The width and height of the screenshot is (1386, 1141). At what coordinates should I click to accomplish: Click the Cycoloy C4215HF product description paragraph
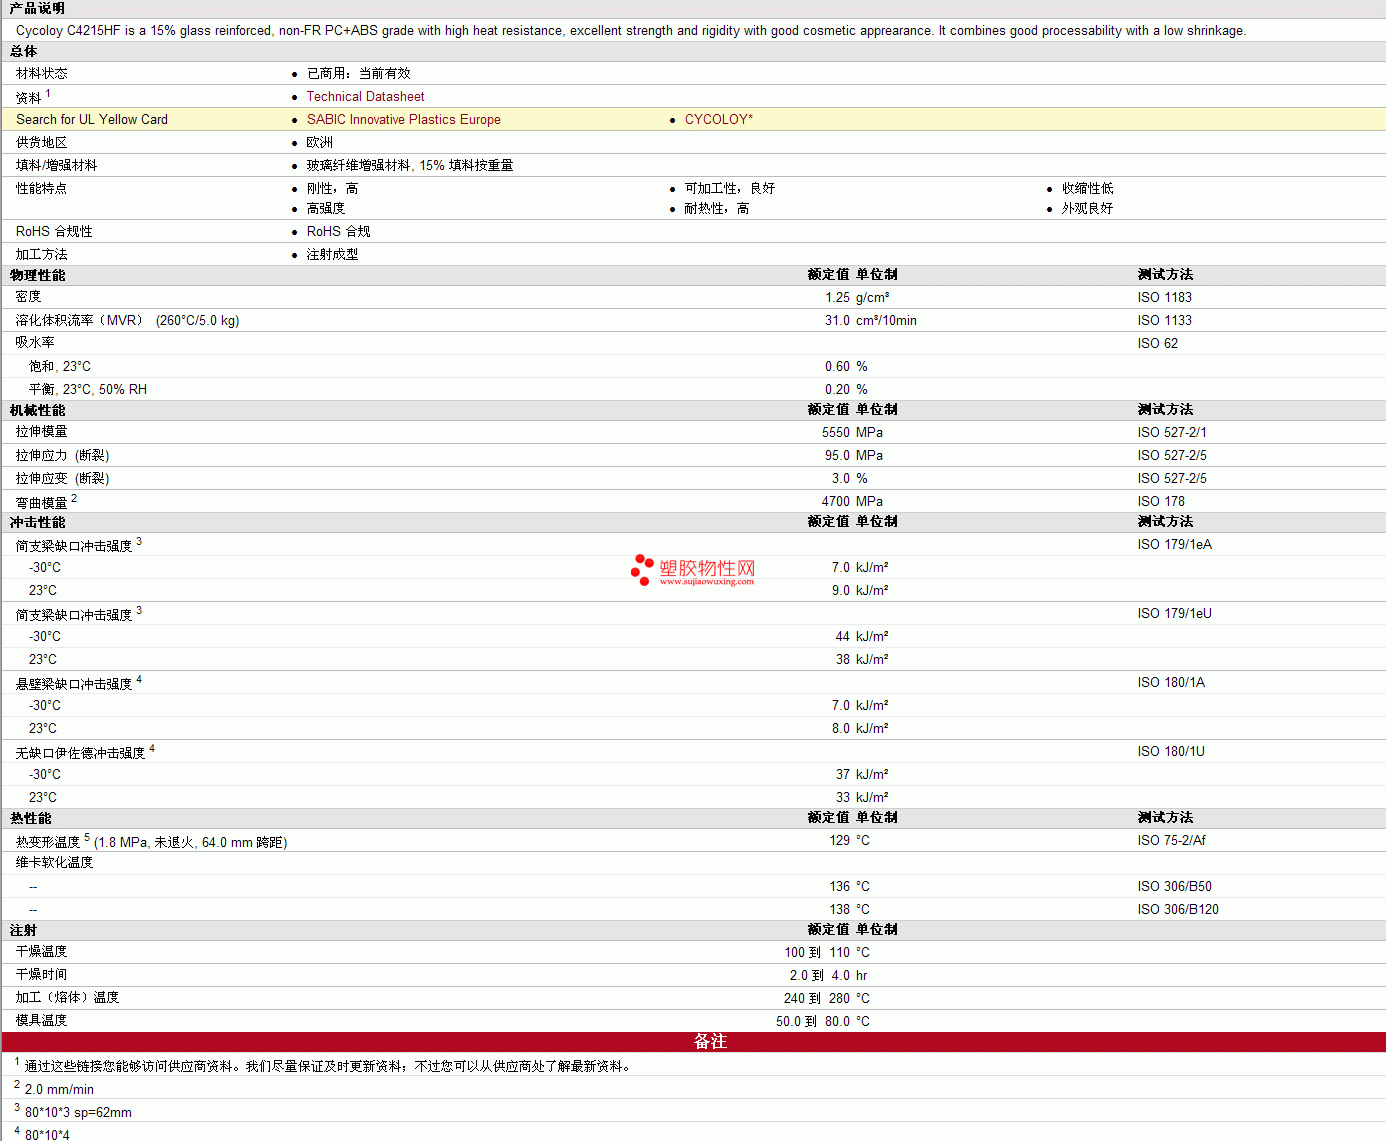coord(631,30)
